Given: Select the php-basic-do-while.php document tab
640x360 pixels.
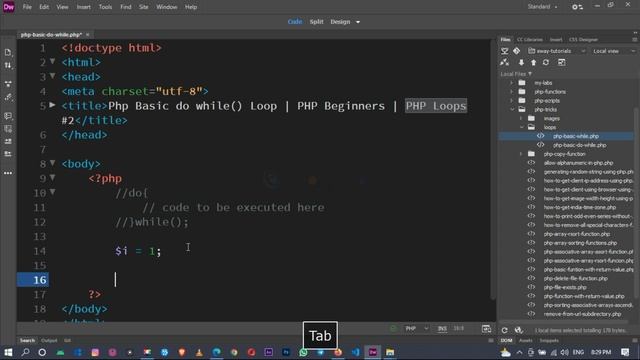Looking at the screenshot, I should (51, 35).
